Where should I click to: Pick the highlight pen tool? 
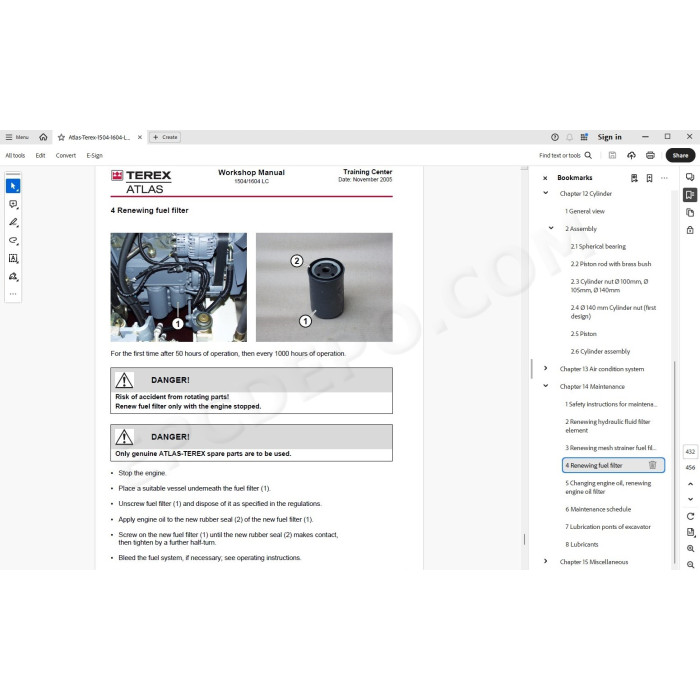13,222
